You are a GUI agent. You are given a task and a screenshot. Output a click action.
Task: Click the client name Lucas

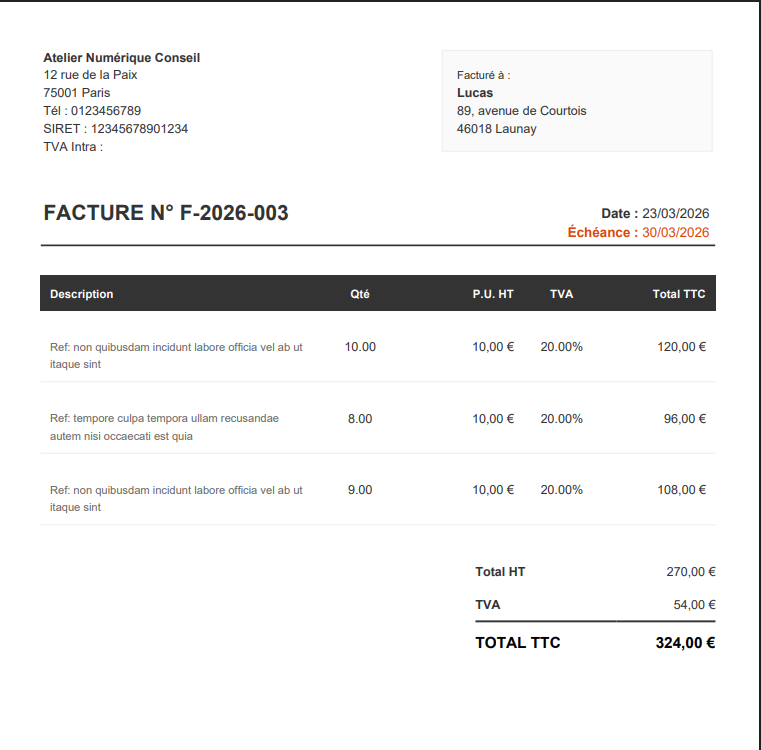(475, 93)
